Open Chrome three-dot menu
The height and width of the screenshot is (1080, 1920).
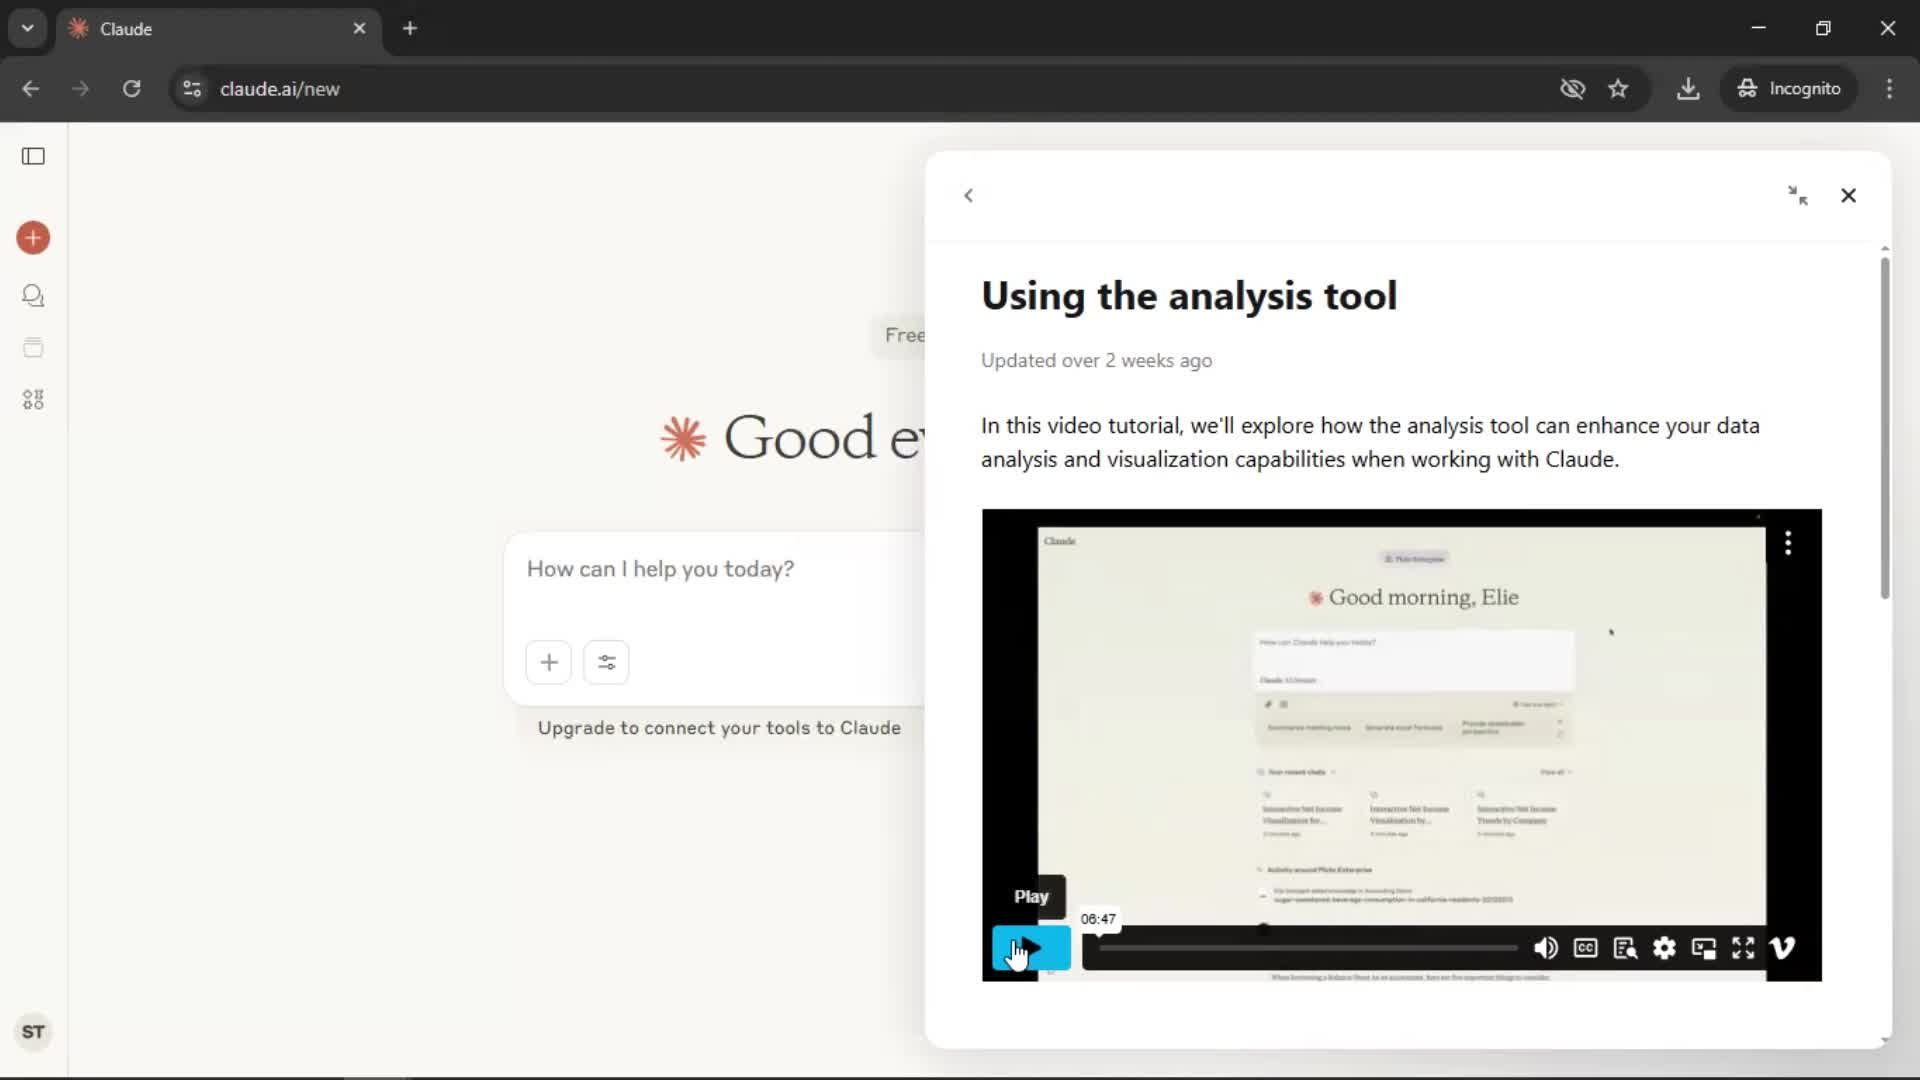pyautogui.click(x=1889, y=89)
